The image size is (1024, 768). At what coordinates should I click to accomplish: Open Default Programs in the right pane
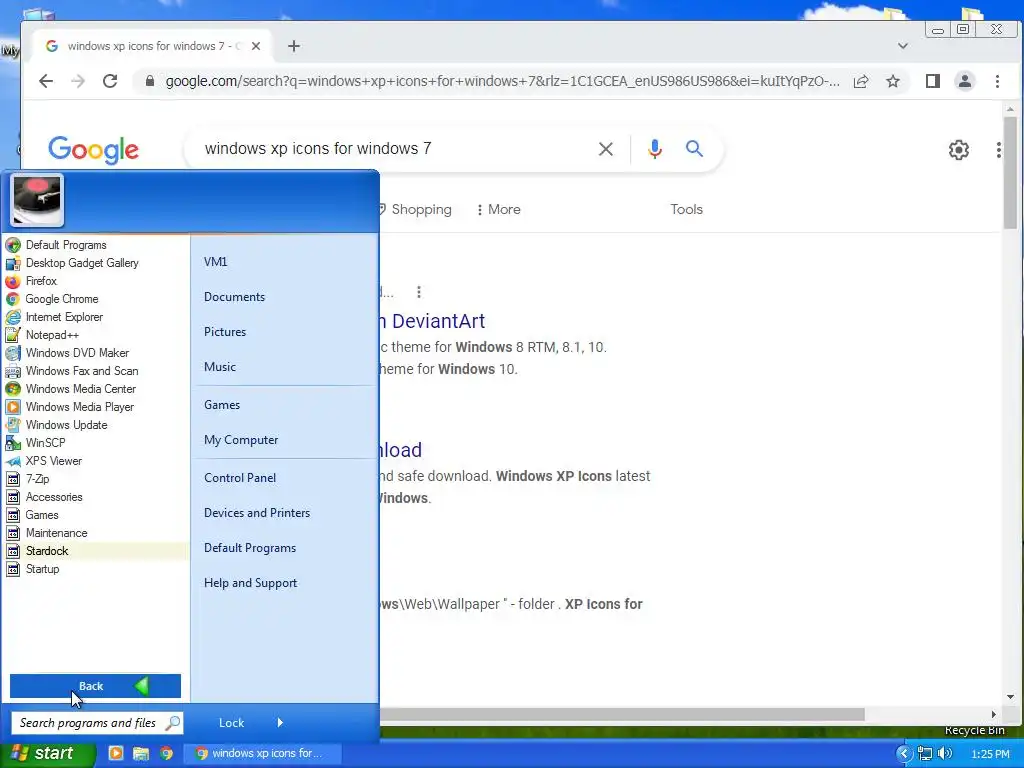[249, 548]
